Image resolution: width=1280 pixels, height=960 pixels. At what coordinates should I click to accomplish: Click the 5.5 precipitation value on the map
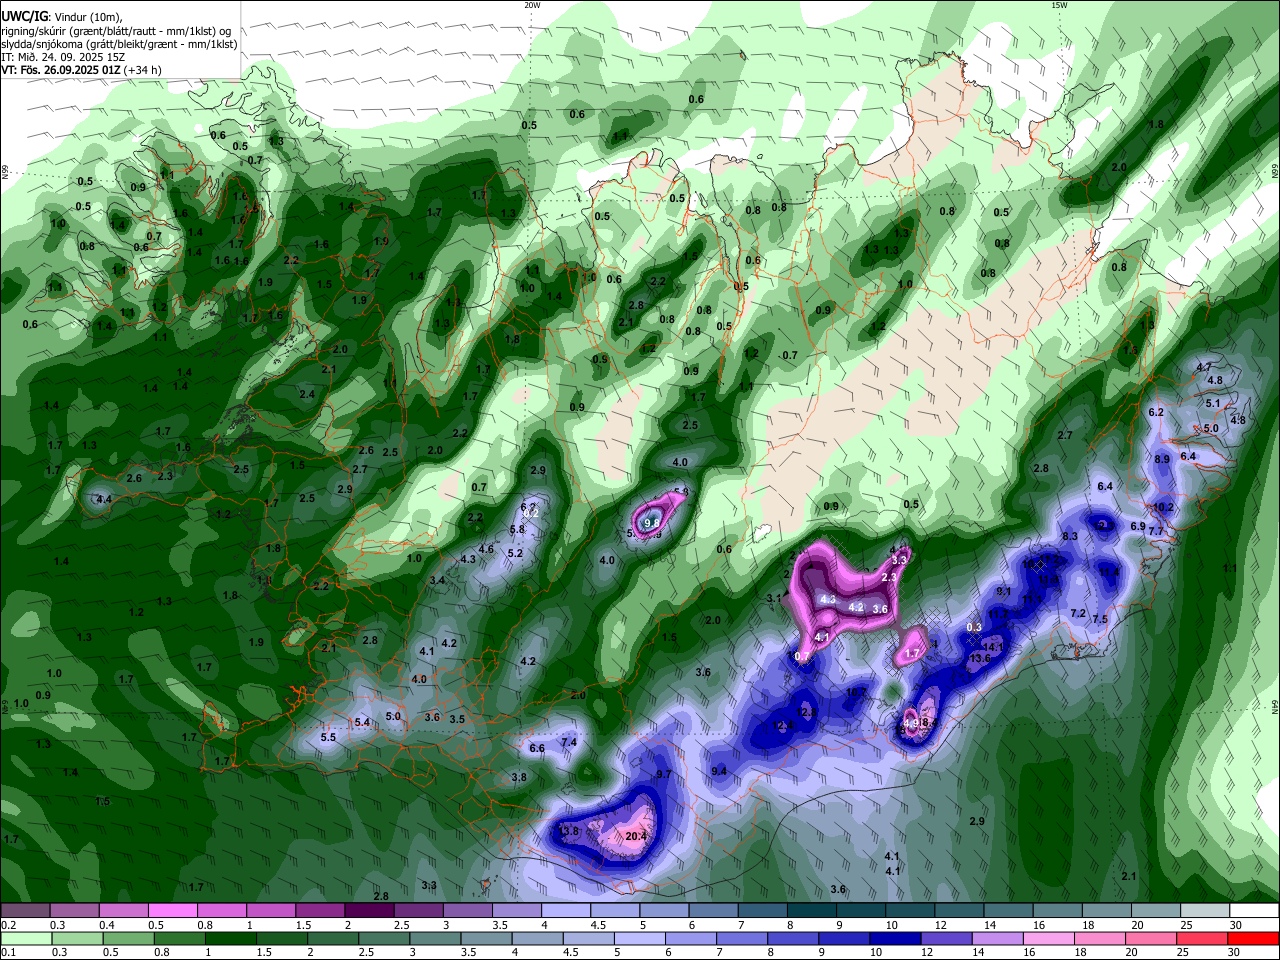click(x=328, y=738)
